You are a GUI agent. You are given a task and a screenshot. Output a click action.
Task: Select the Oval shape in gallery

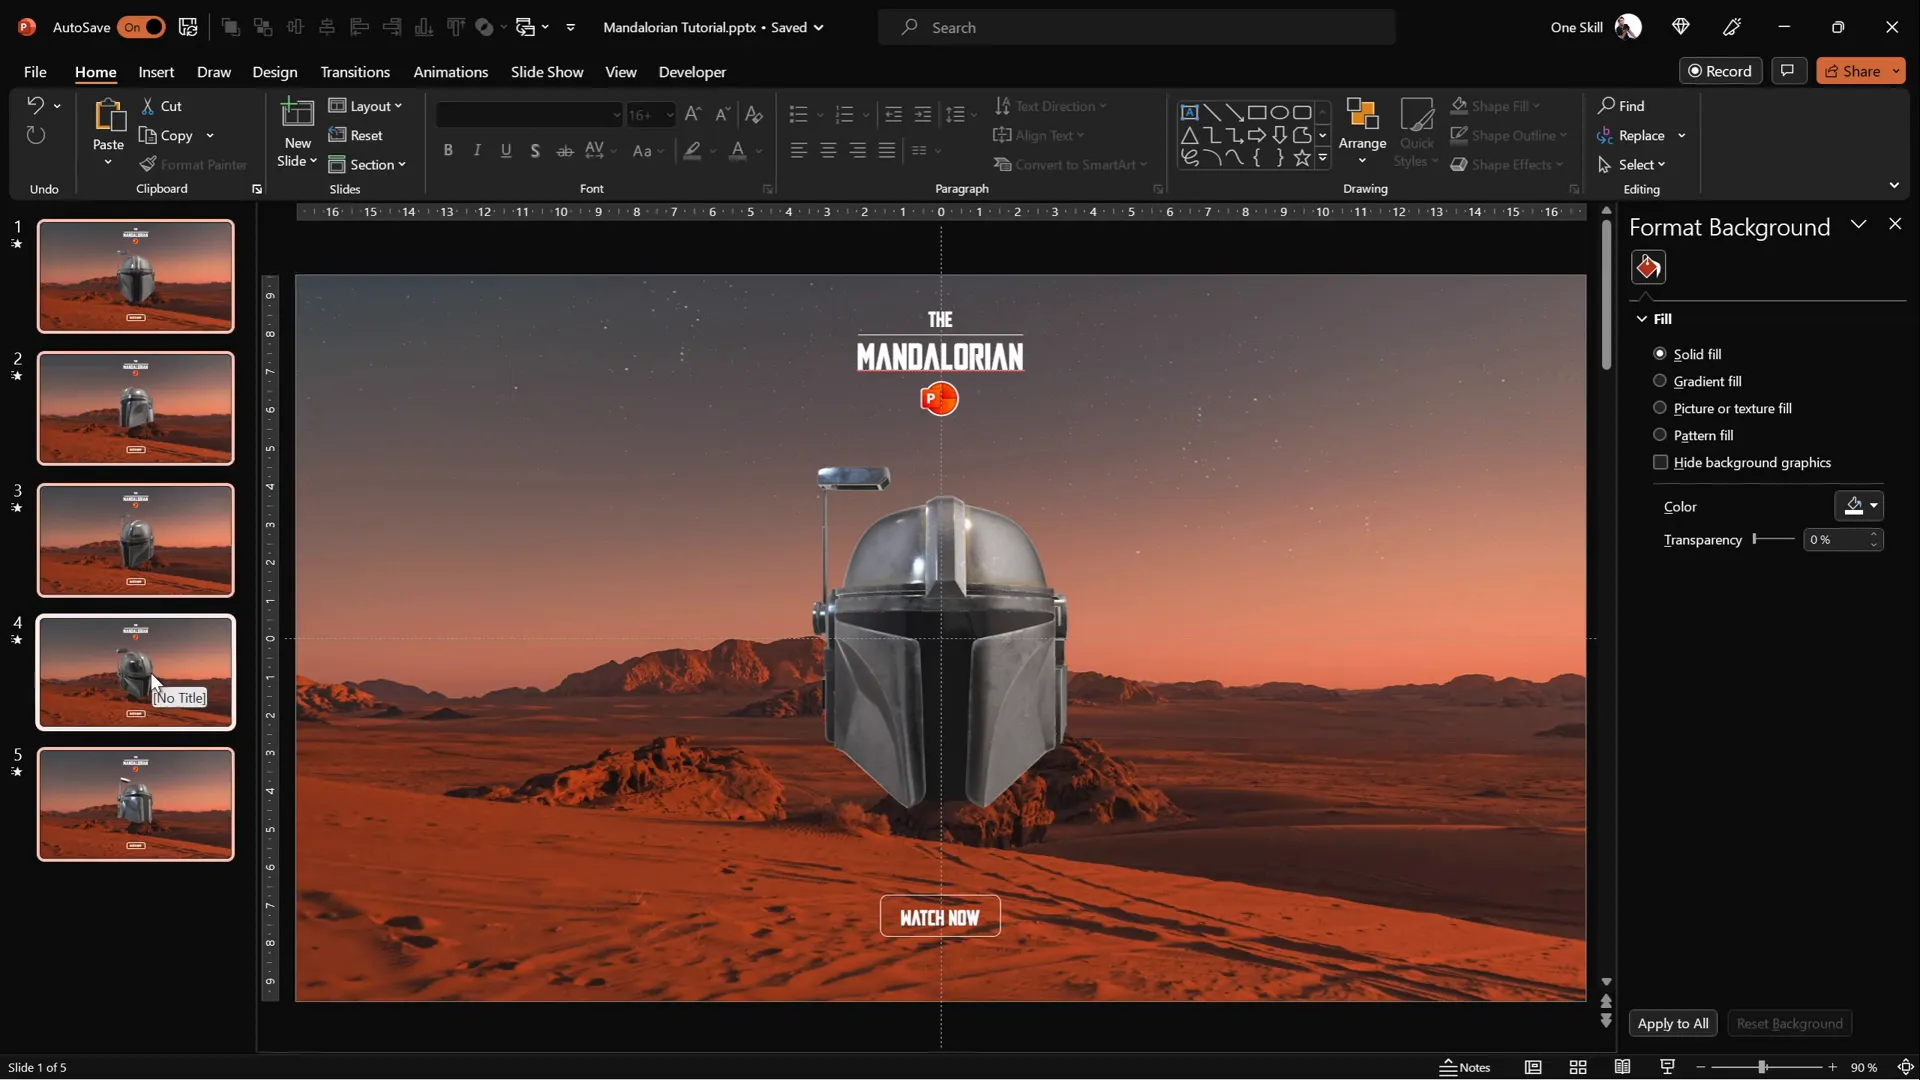1279,112
